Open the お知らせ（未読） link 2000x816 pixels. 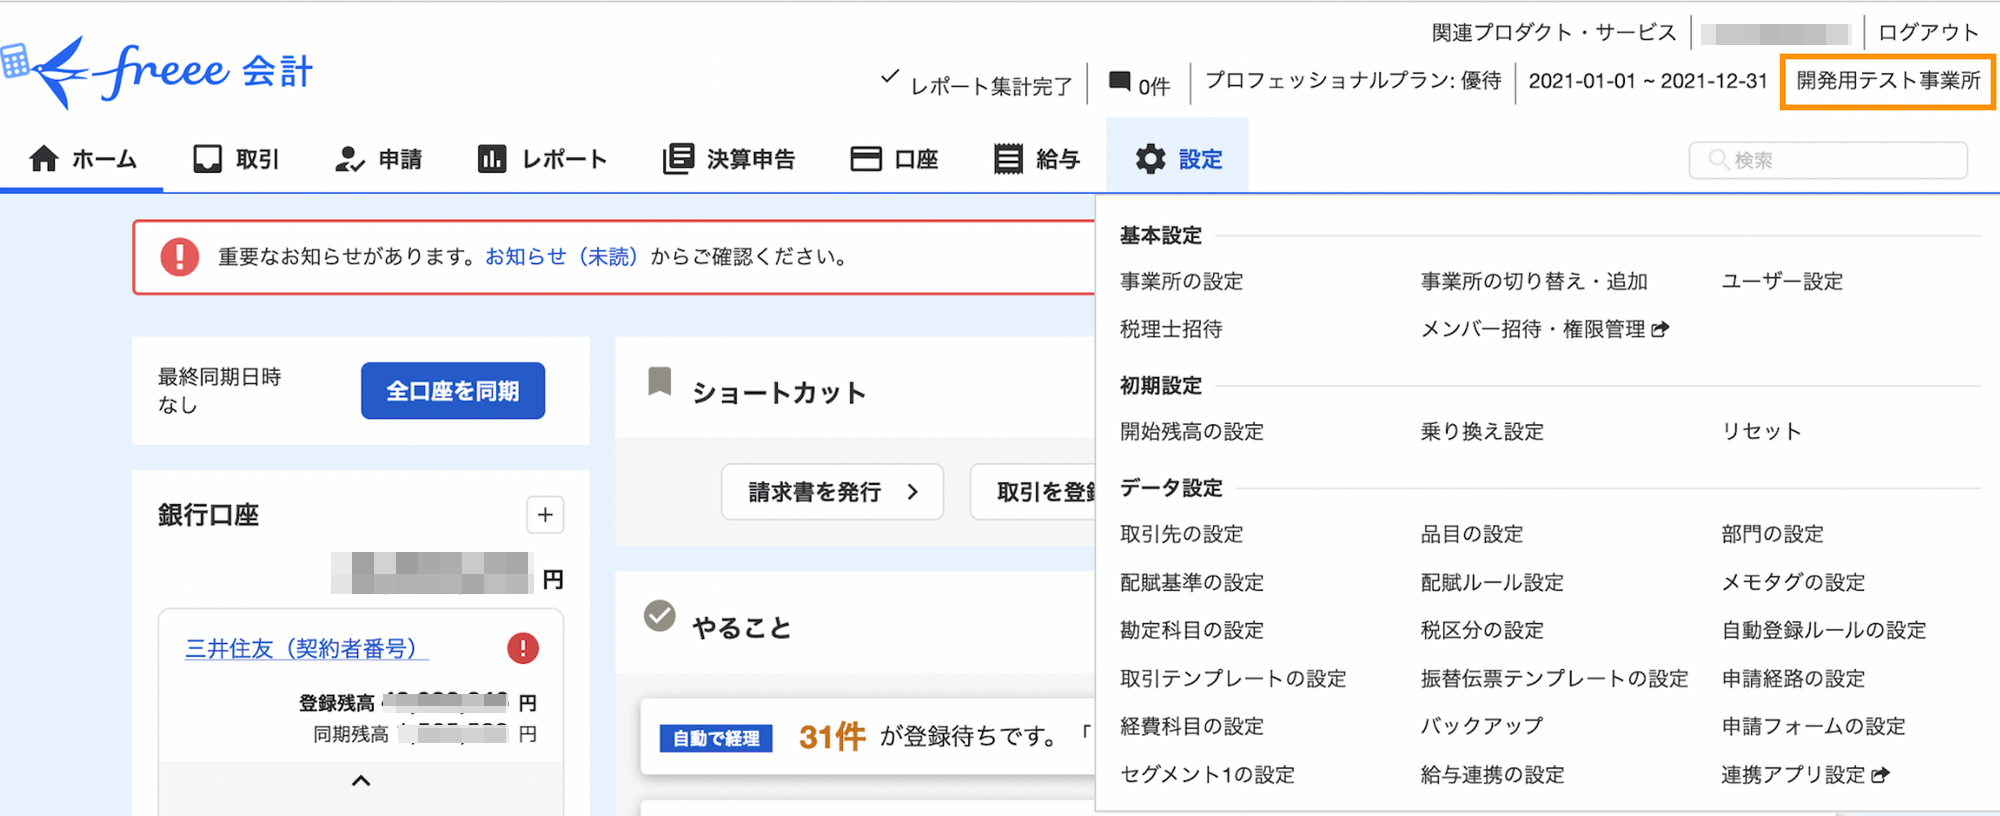tap(561, 257)
